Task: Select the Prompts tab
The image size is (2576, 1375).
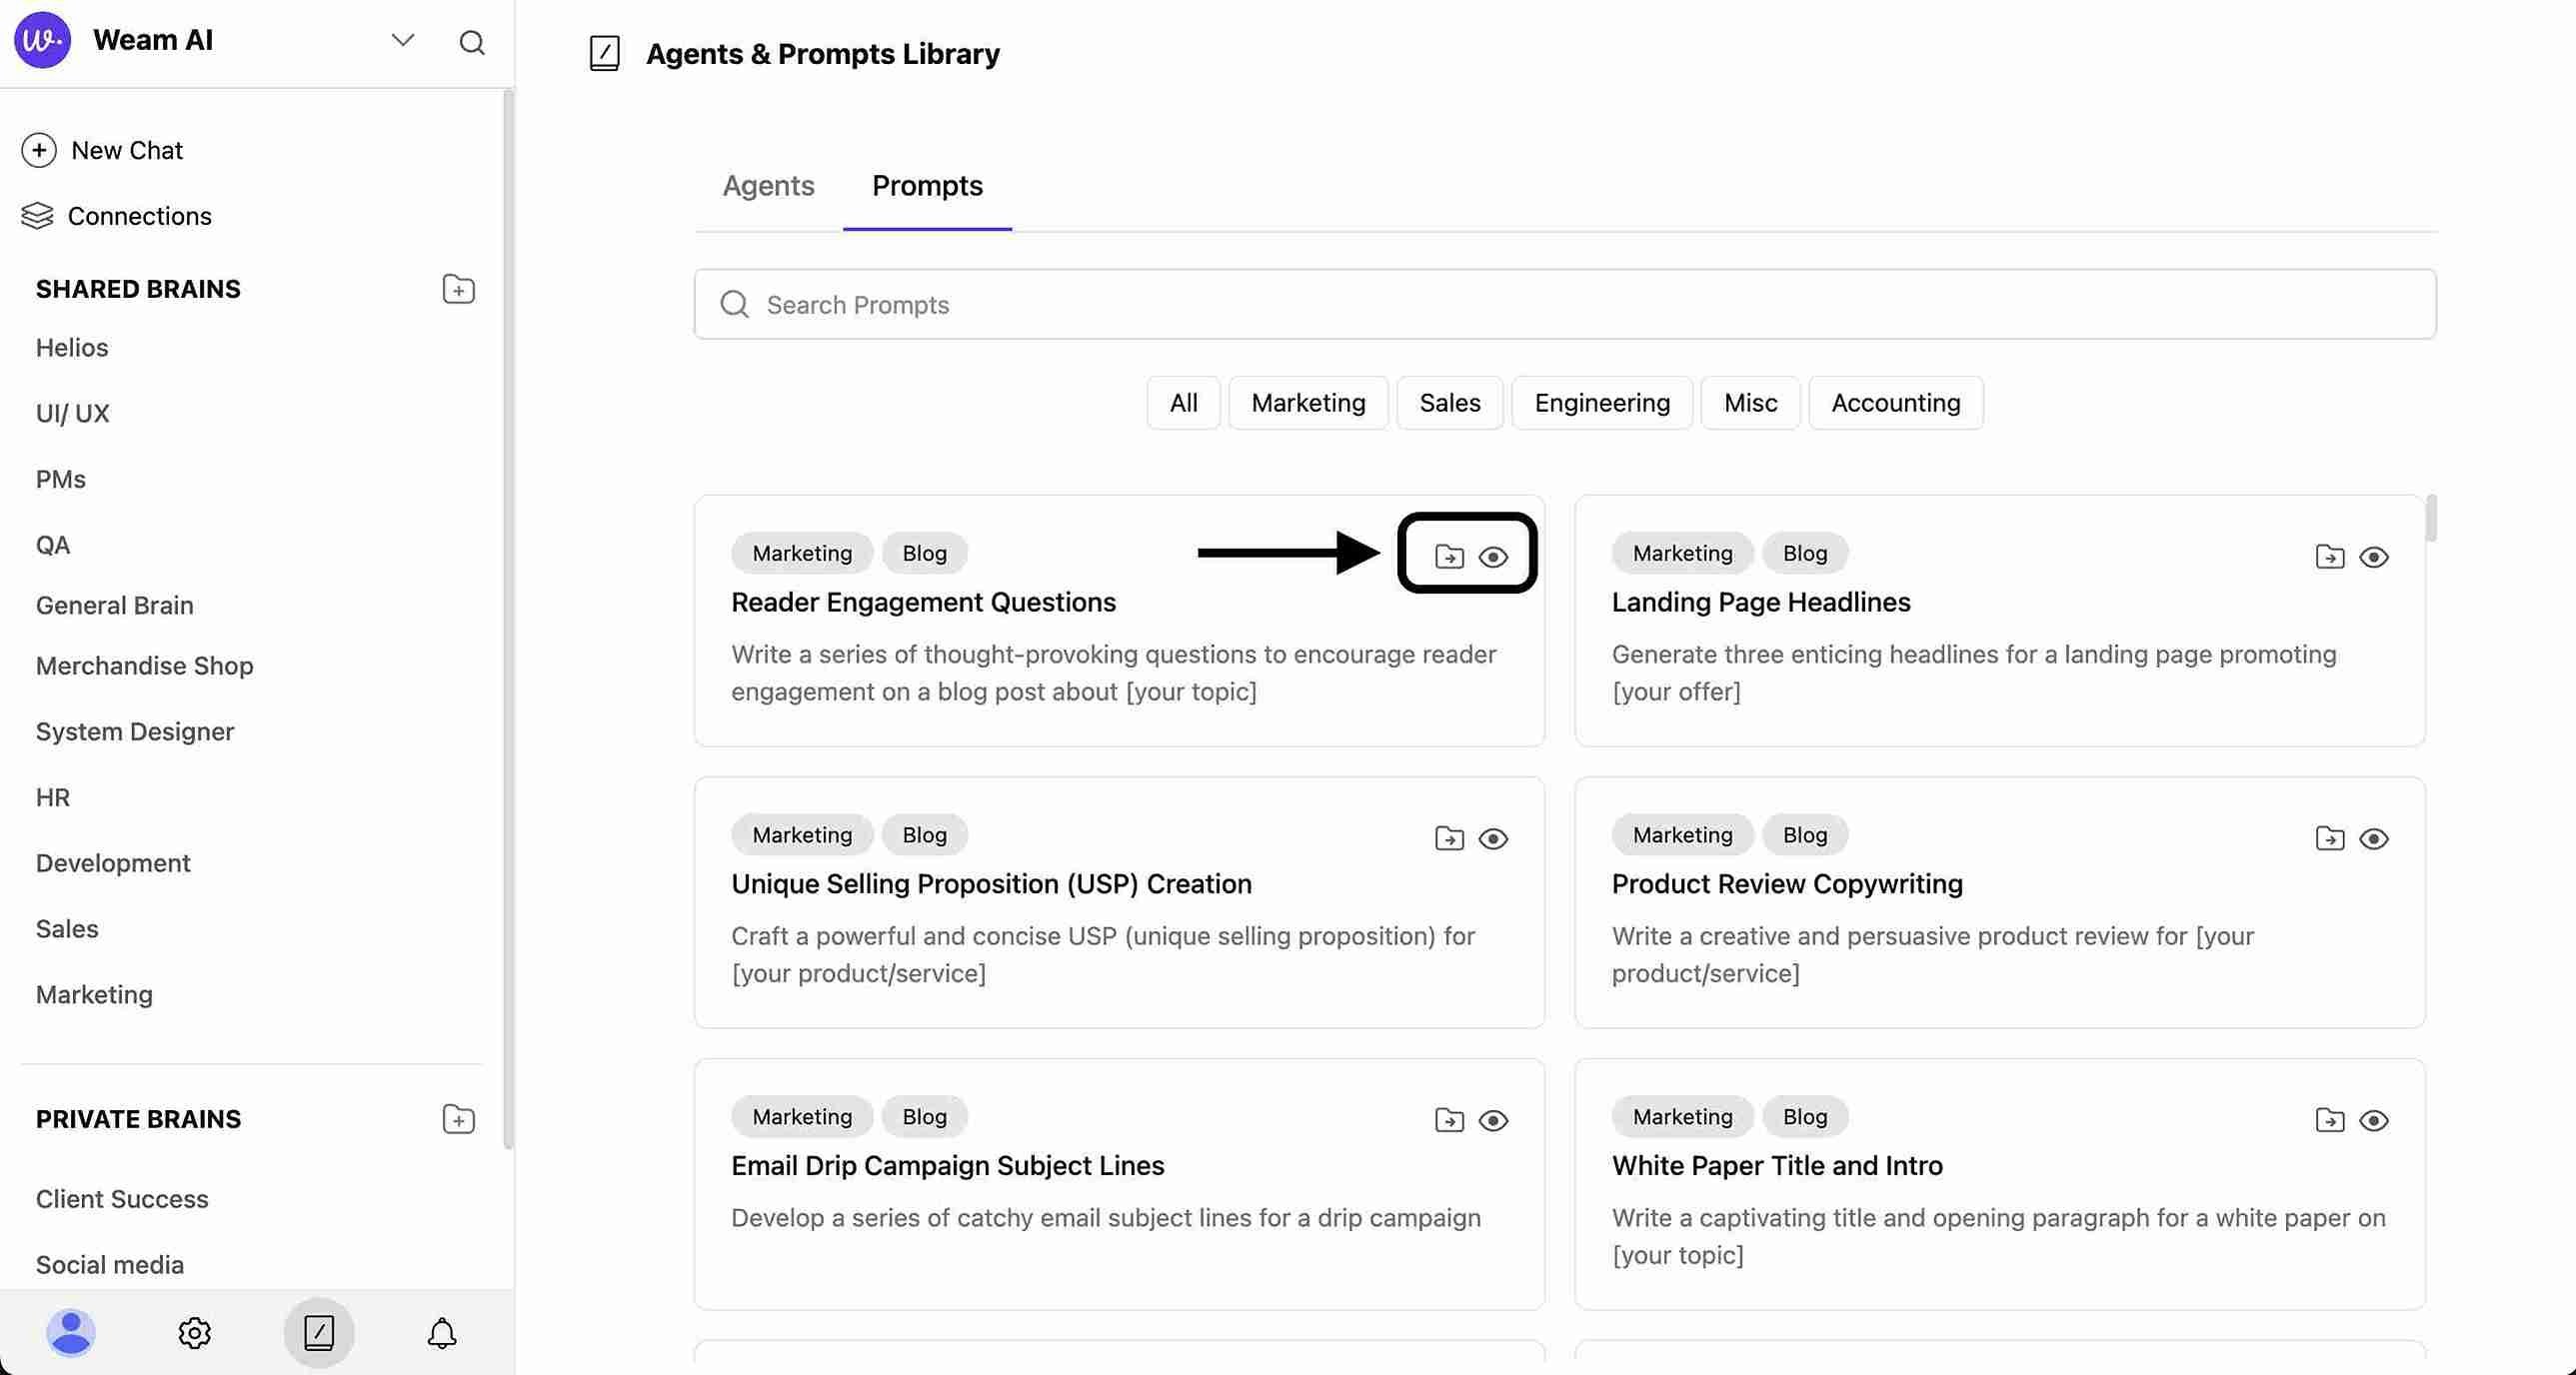Action: 927,186
